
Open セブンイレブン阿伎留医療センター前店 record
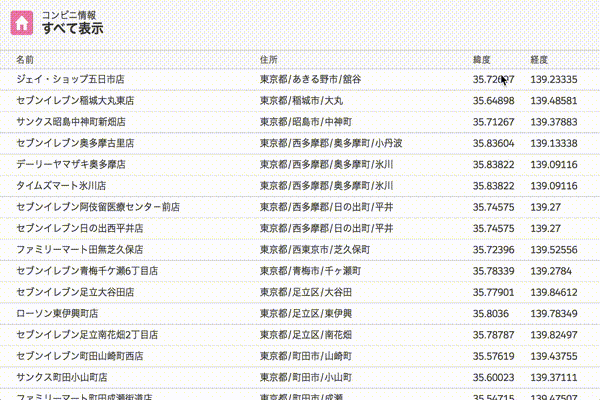click(x=98, y=207)
